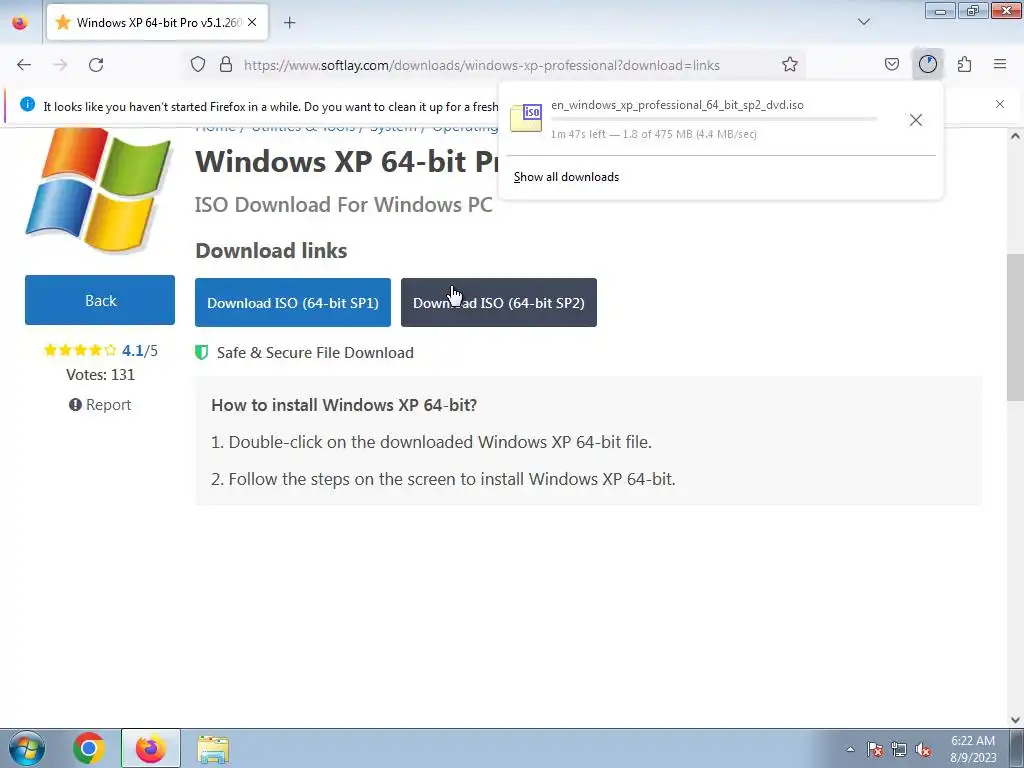Open the Extensions puzzle icon

964,65
